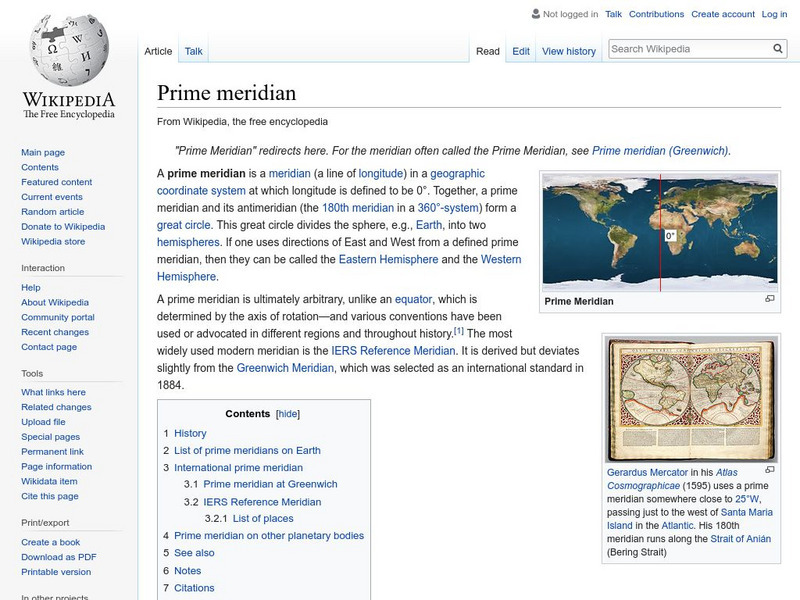Screen dimensions: 800x600
Task: Open the user Talk link at top
Action: (613, 14)
